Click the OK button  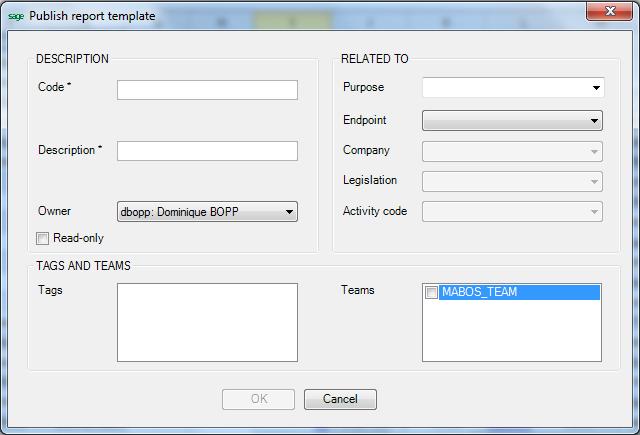click(x=259, y=399)
